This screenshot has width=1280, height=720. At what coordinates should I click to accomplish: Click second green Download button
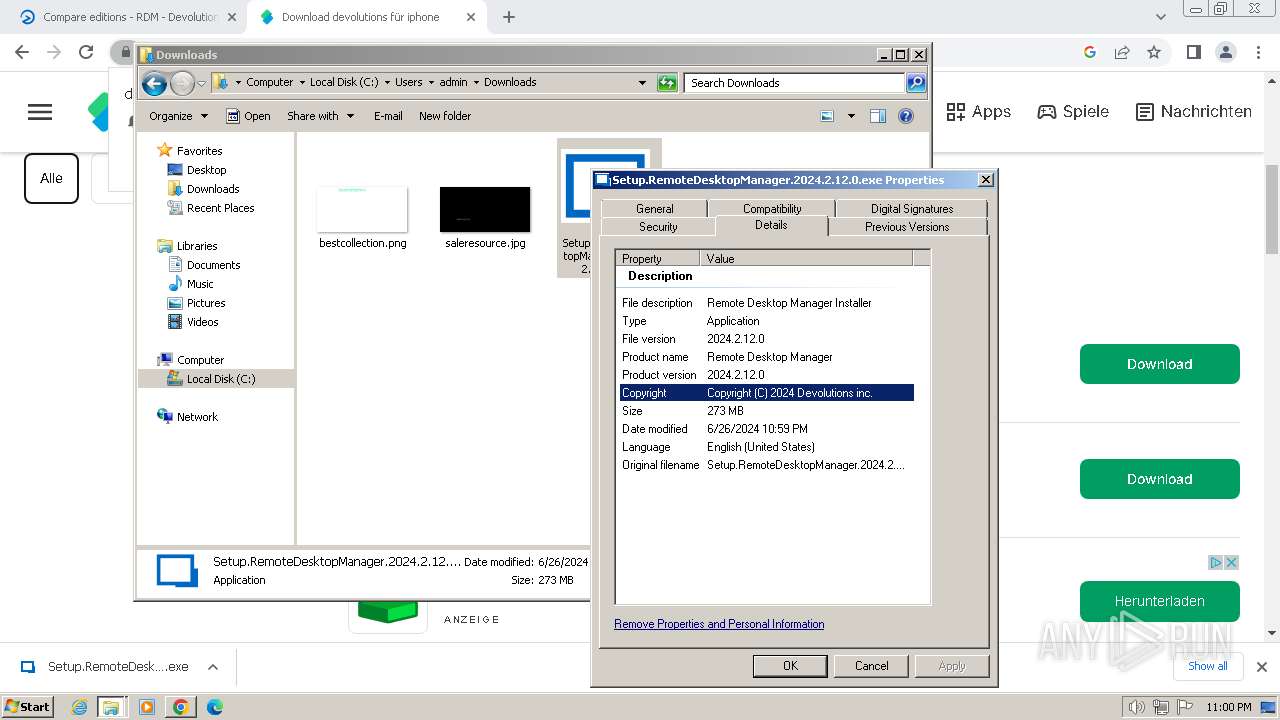1159,479
